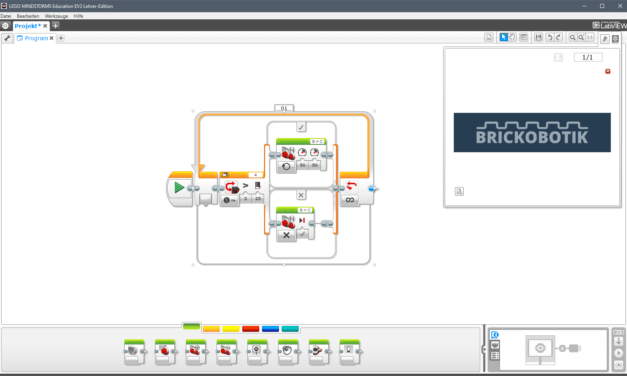Switch to the Program tab
The width and height of the screenshot is (627, 376).
point(36,38)
